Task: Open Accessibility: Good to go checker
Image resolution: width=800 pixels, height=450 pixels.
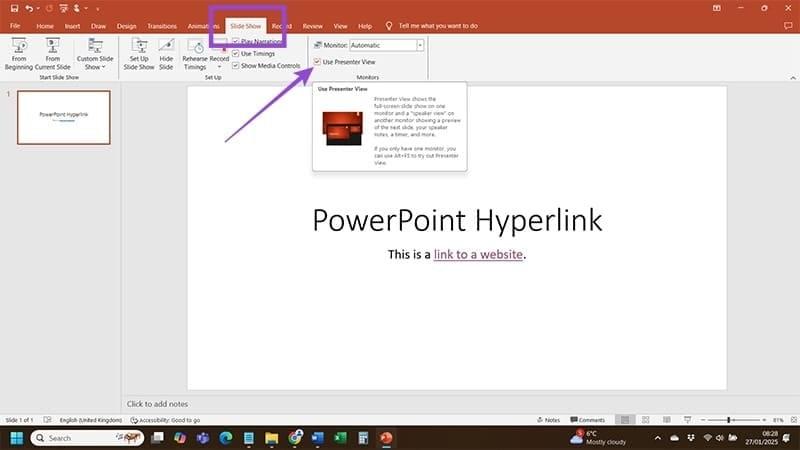Action: pyautogui.click(x=165, y=420)
